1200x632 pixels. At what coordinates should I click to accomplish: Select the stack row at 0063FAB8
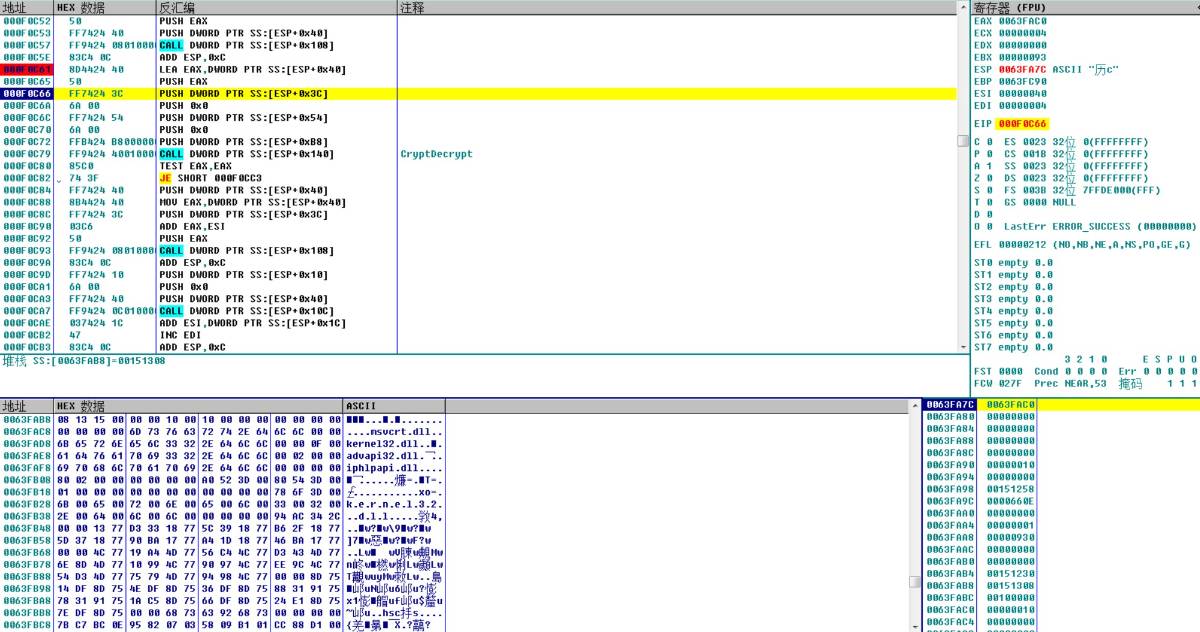pos(1061,585)
